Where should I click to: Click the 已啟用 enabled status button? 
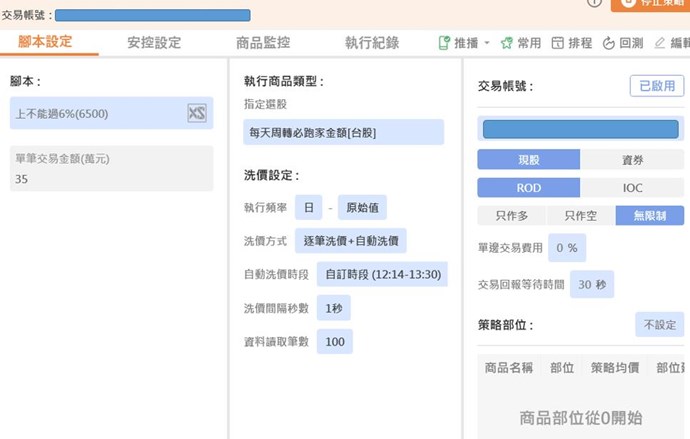656,86
